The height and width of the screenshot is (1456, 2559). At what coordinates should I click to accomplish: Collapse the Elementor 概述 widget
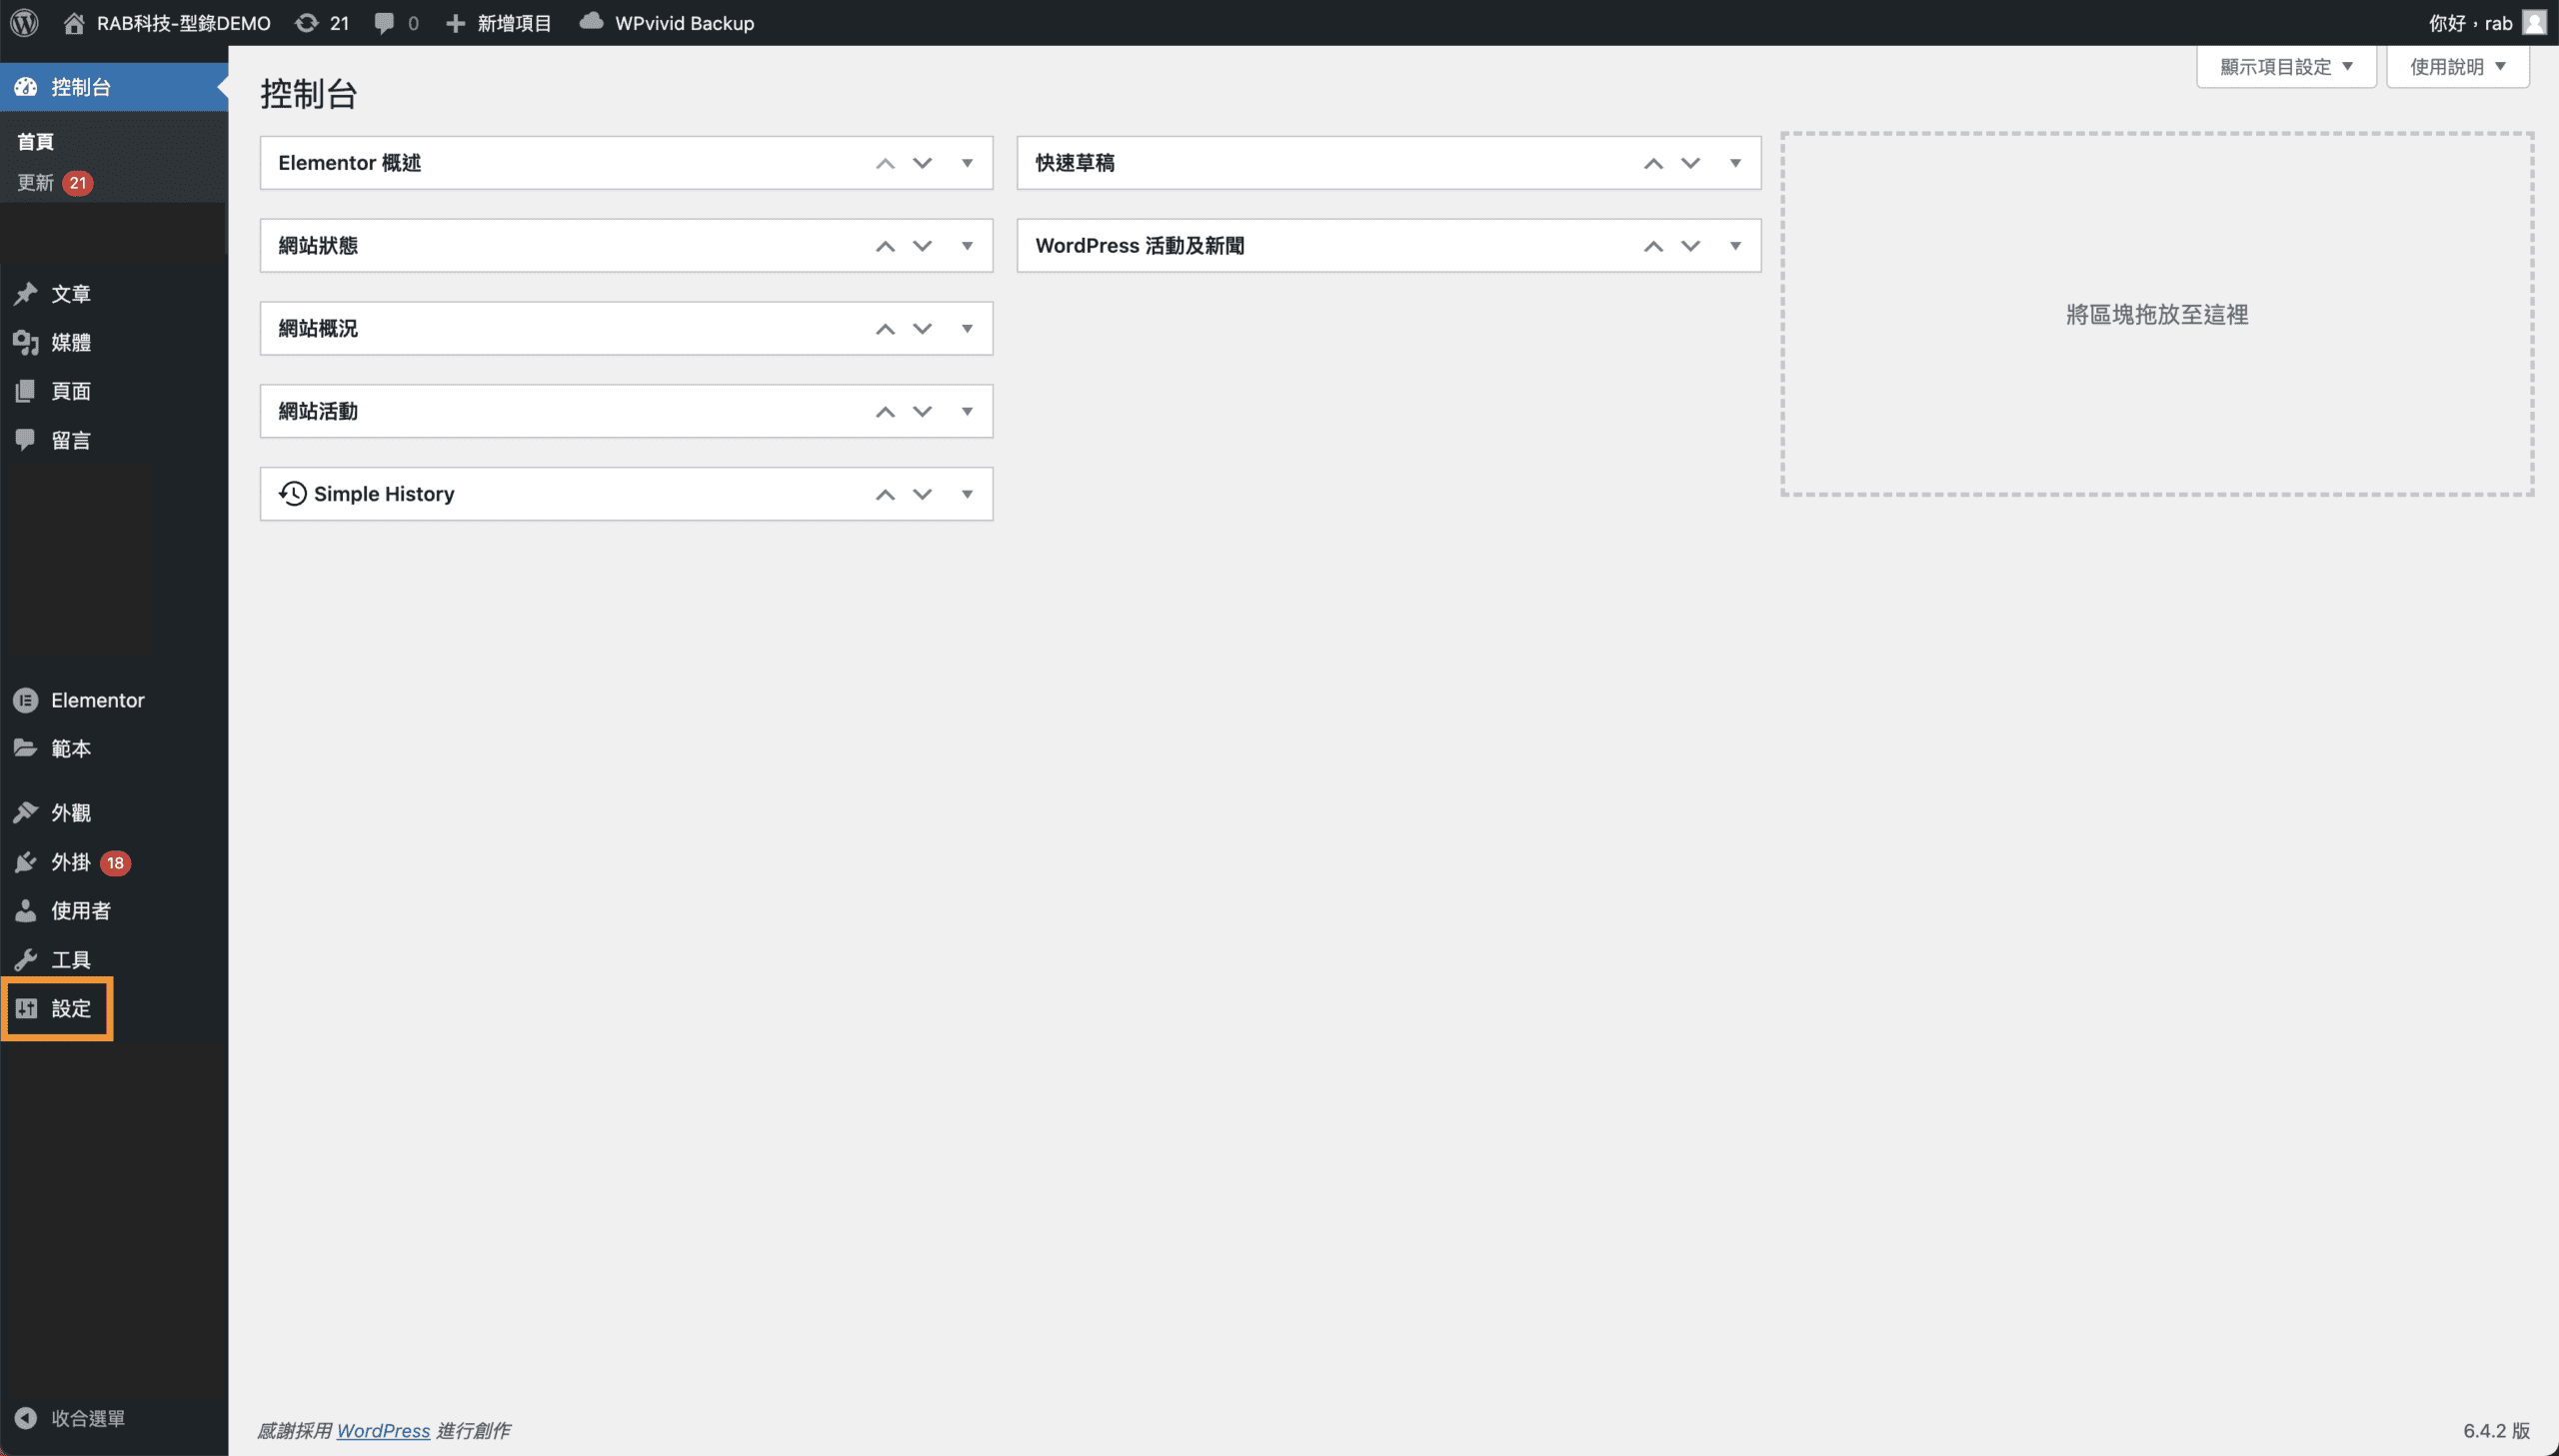pos(966,162)
